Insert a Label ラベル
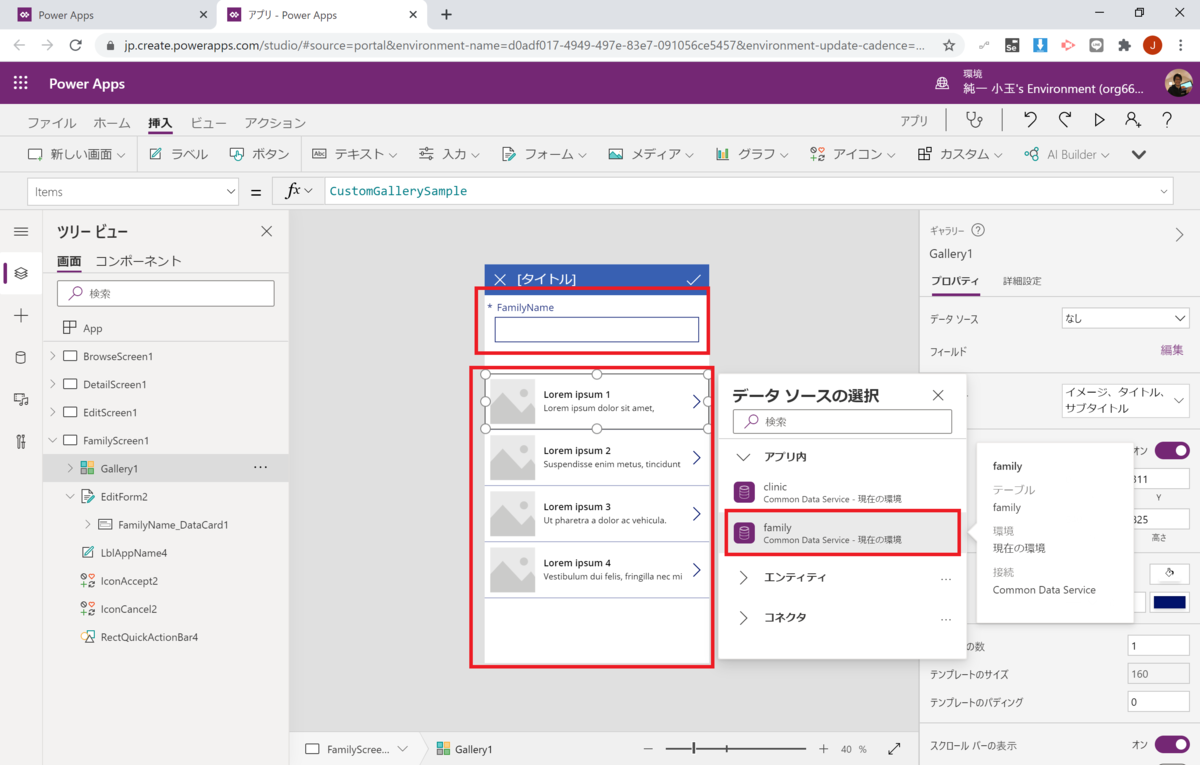Viewport: 1200px width, 765px height. (x=178, y=154)
